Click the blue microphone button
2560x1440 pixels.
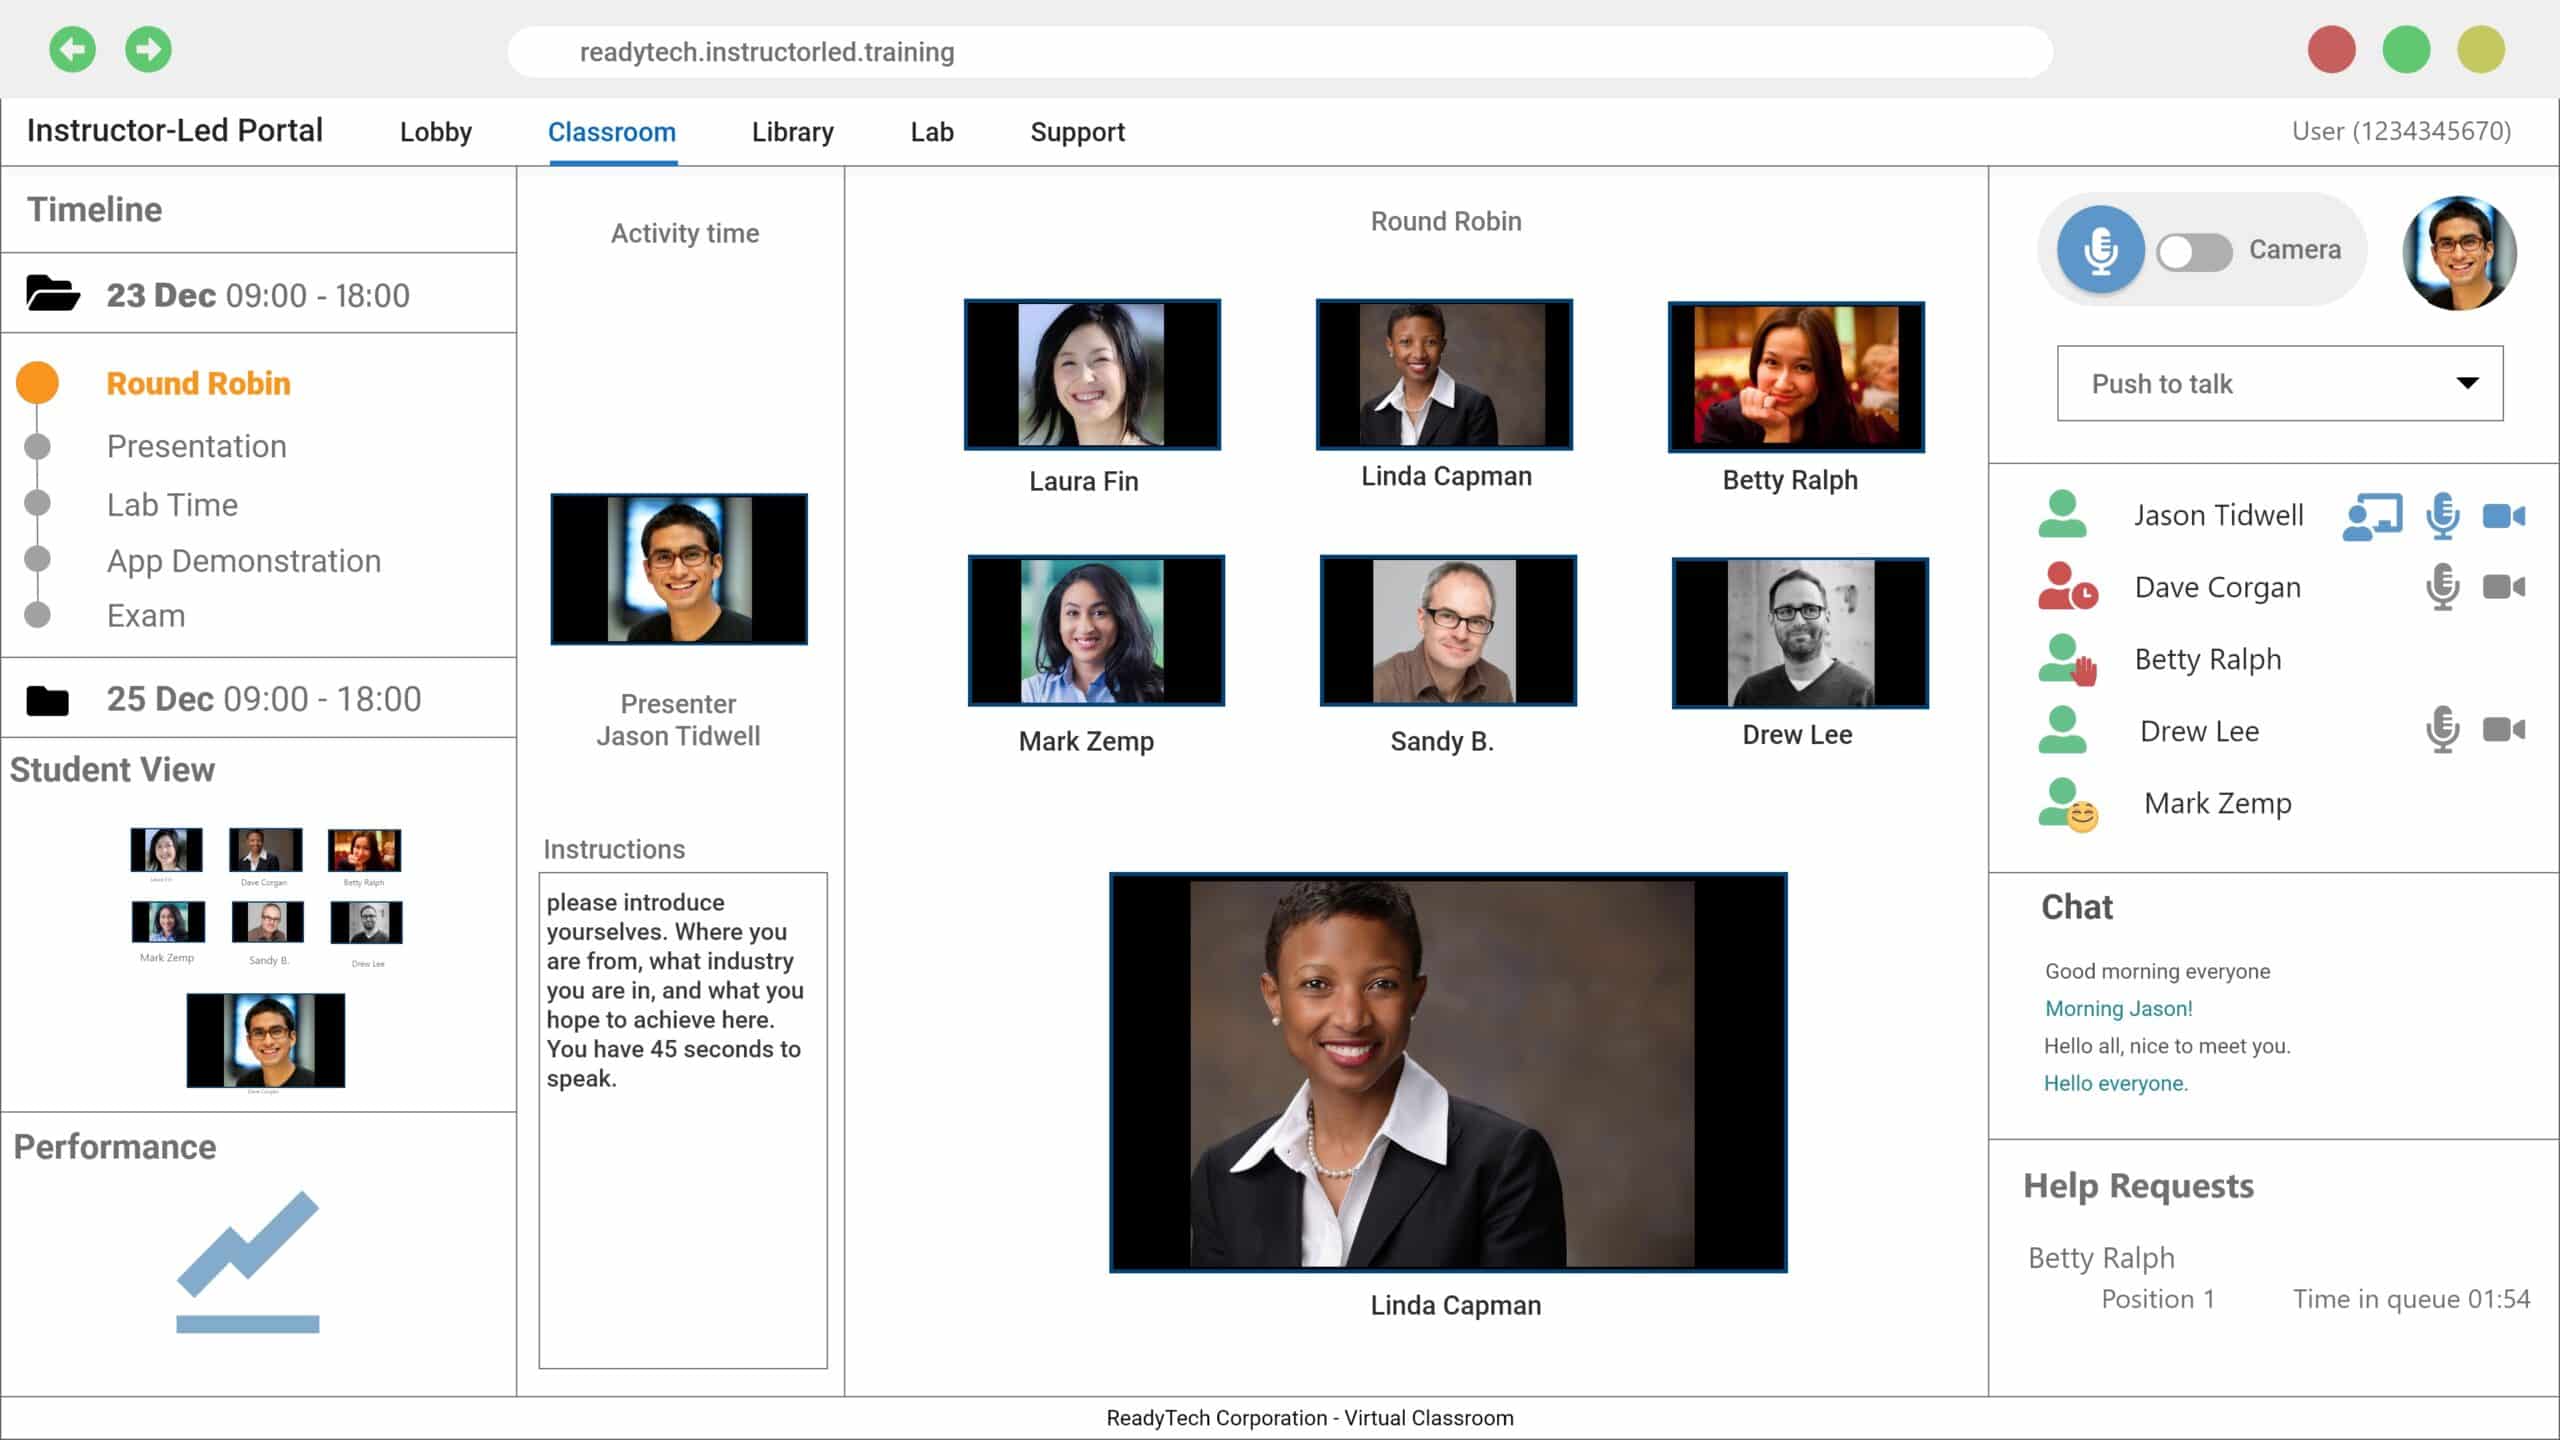pos(2100,249)
